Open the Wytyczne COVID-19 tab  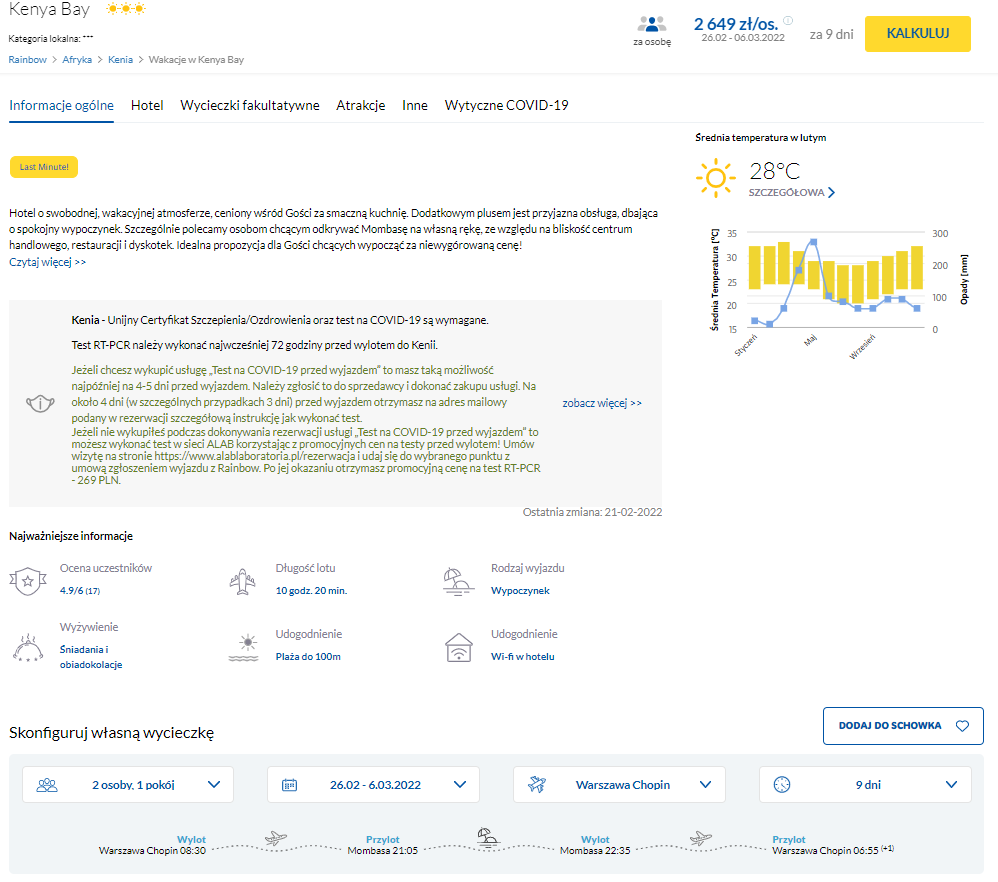coord(506,105)
